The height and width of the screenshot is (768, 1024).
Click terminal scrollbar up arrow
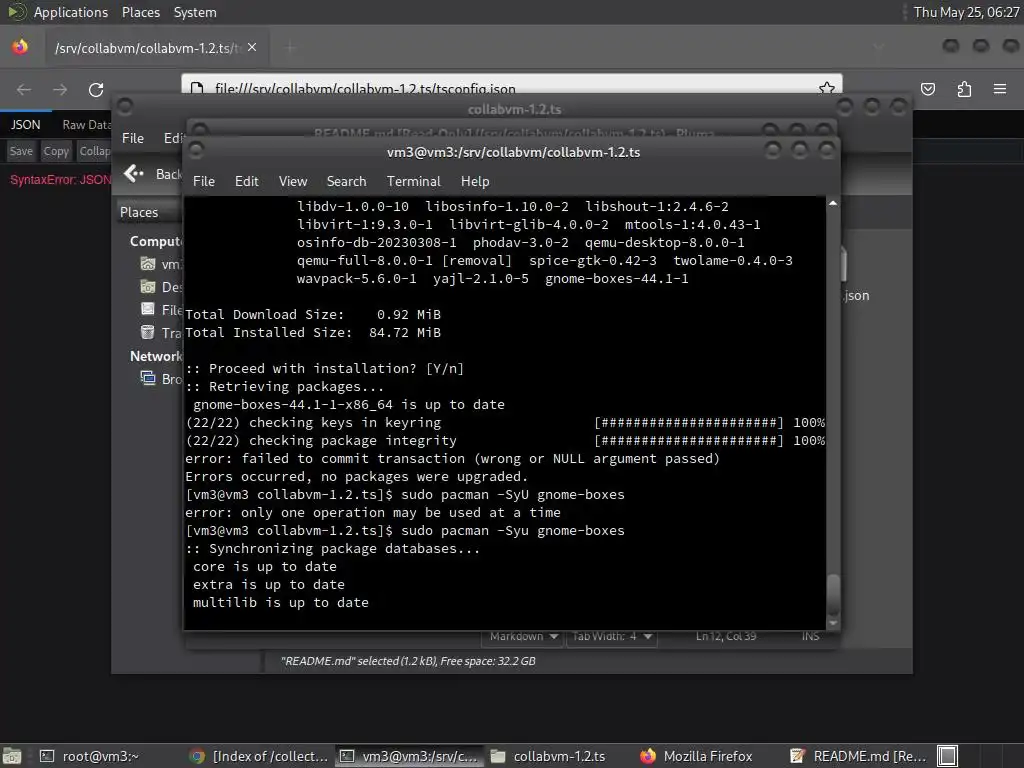click(x=833, y=204)
